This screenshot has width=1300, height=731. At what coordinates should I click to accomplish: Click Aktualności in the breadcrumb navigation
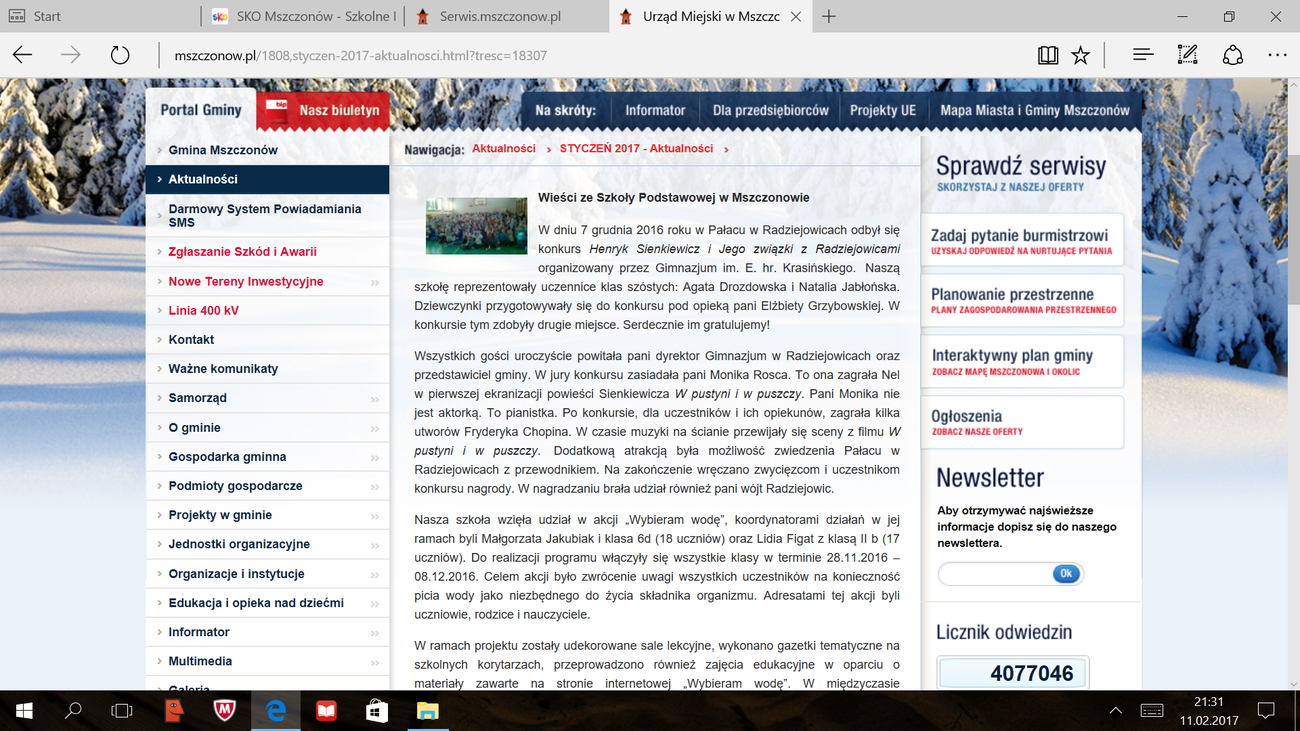[x=504, y=148]
